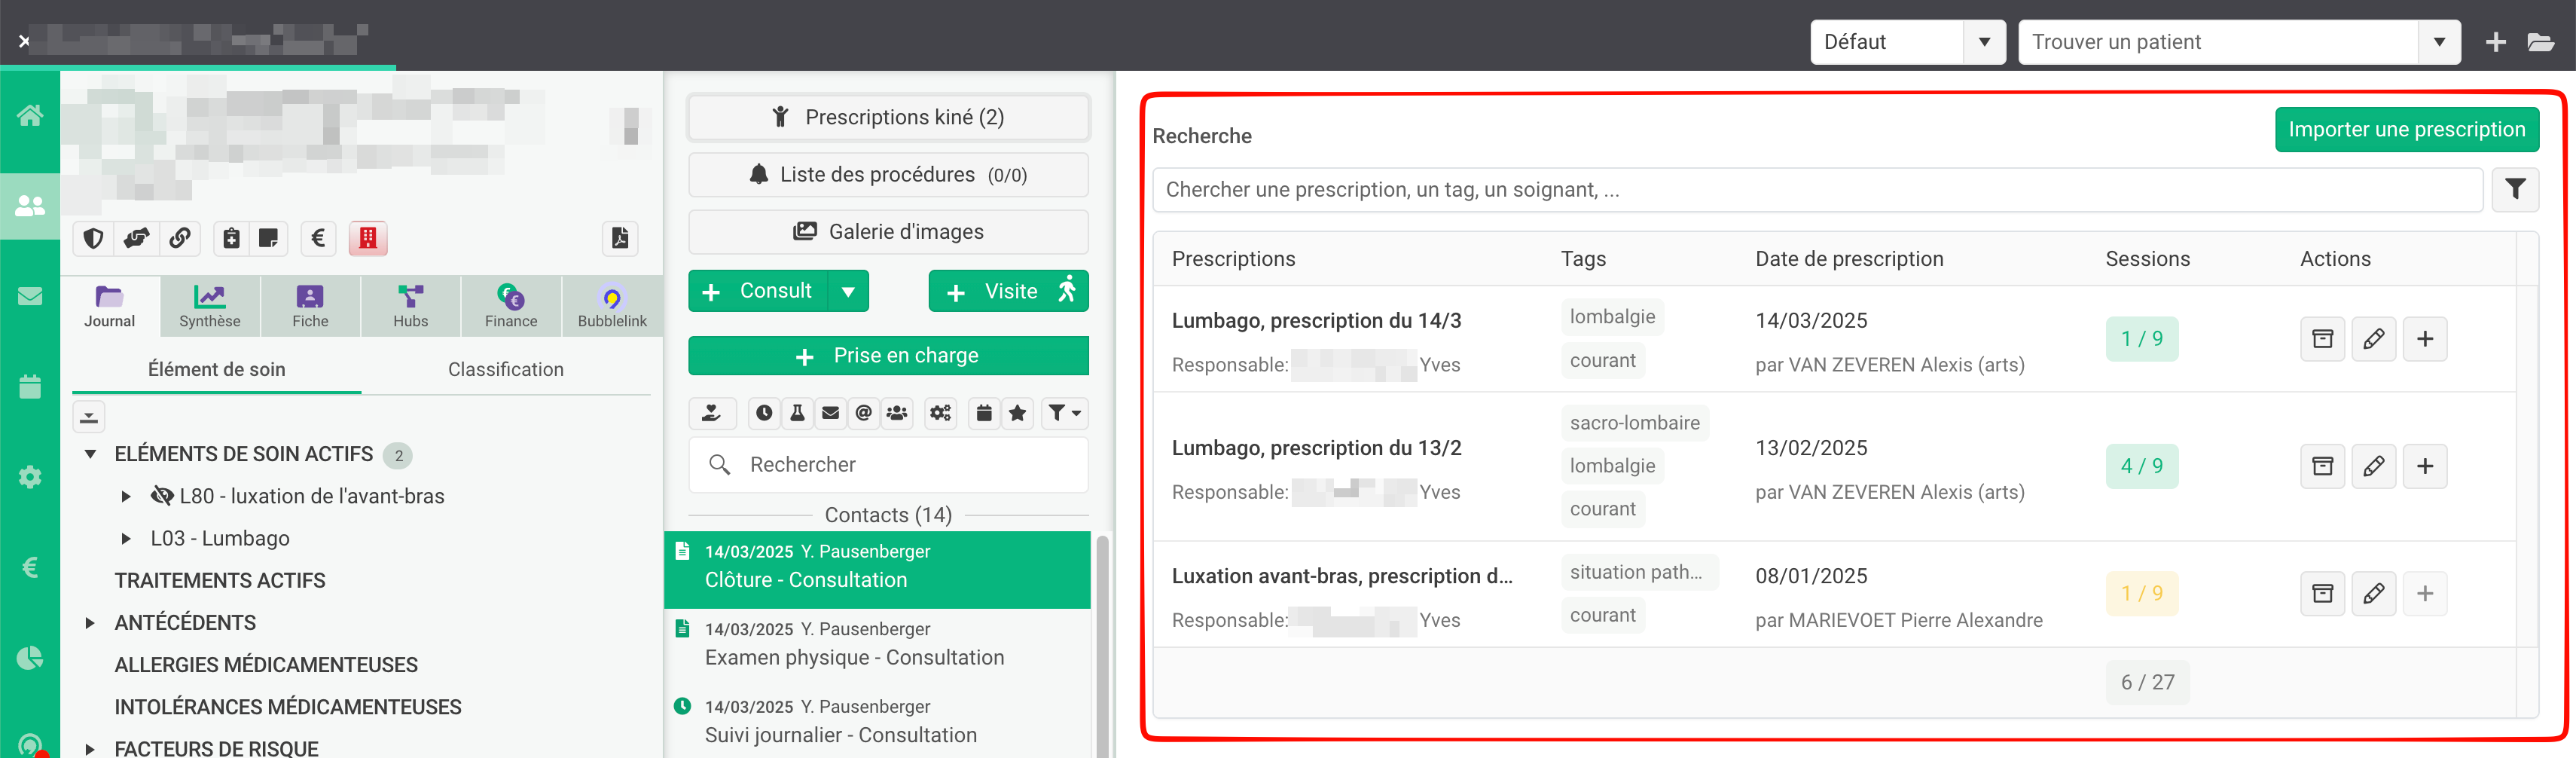This screenshot has height=758, width=2576.
Task: Select the Classification tab
Action: [x=505, y=369]
